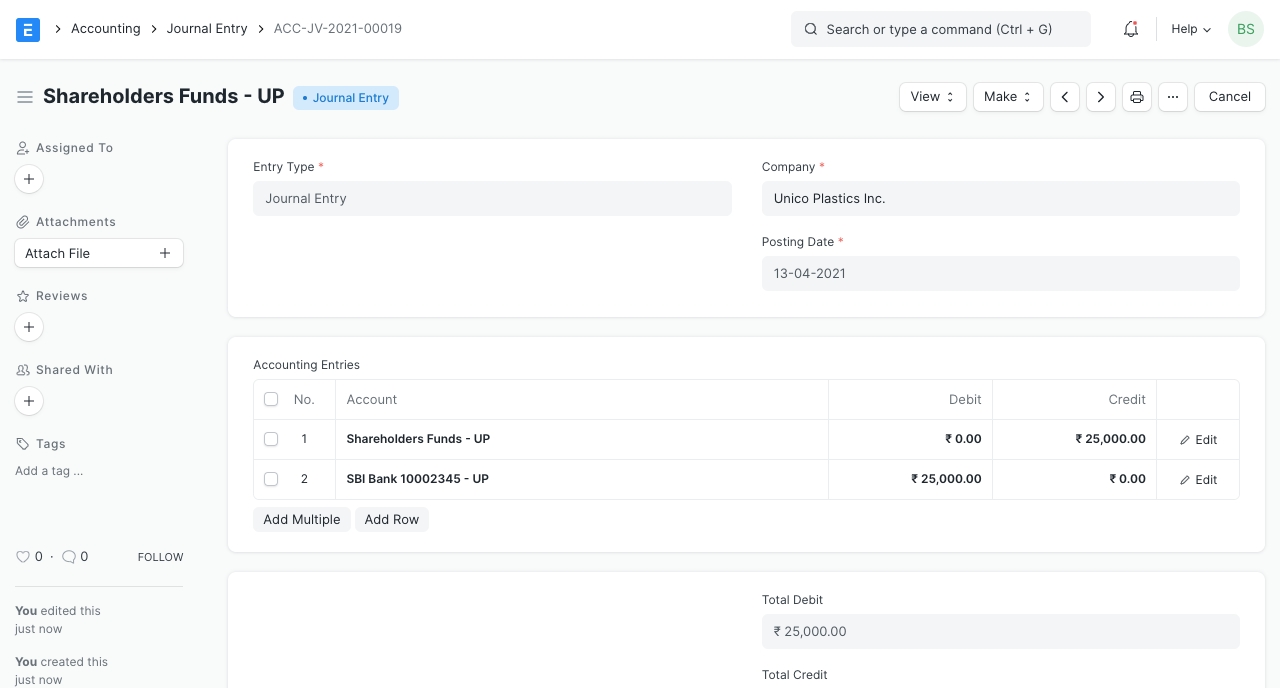Check the SBI Bank 10002345 row
The width and height of the screenshot is (1280, 688).
271,479
